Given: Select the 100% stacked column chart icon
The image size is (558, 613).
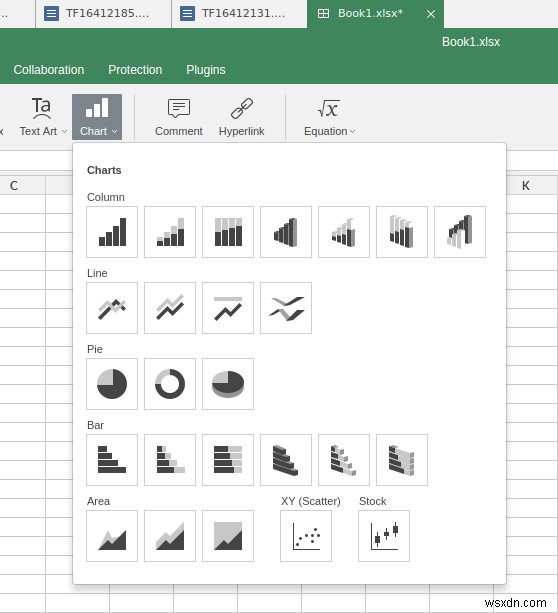Looking at the screenshot, I should pos(228,232).
